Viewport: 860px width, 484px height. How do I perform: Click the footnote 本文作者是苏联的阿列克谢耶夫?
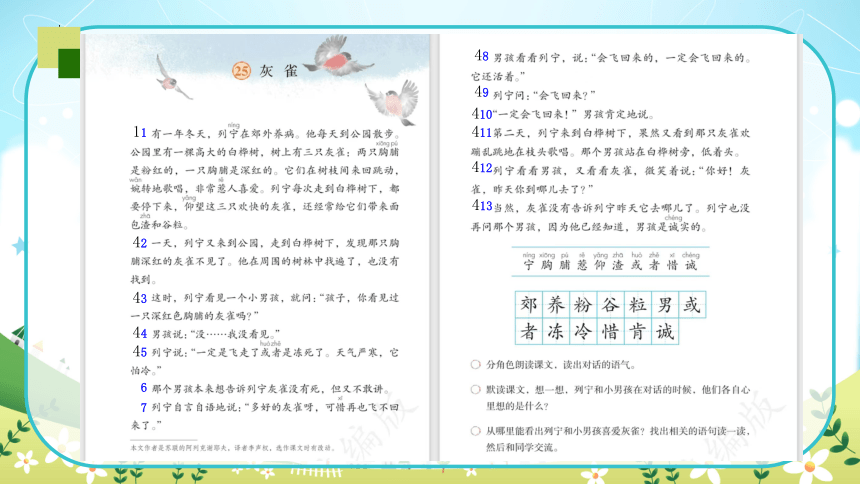(x=233, y=448)
